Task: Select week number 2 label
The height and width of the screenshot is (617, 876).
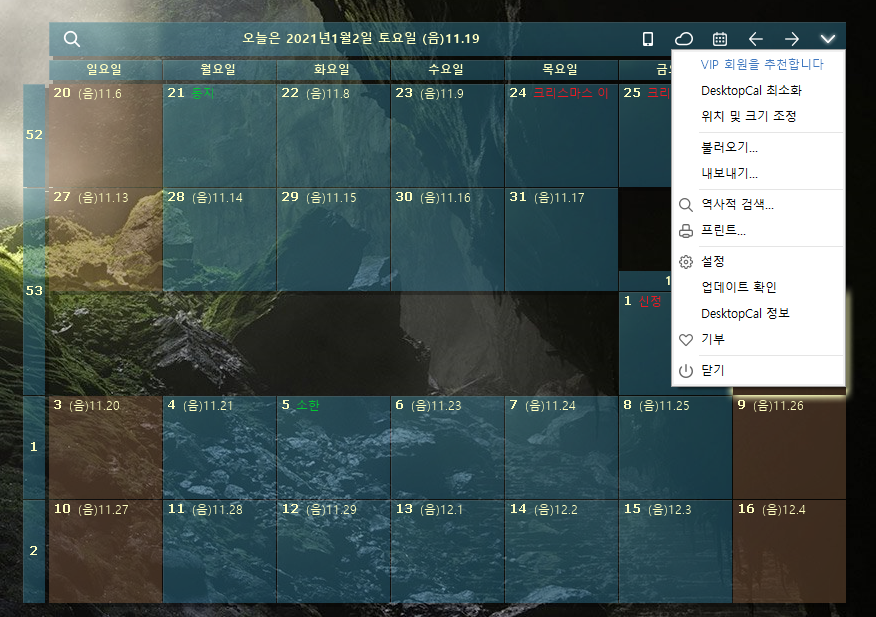Action: point(34,550)
